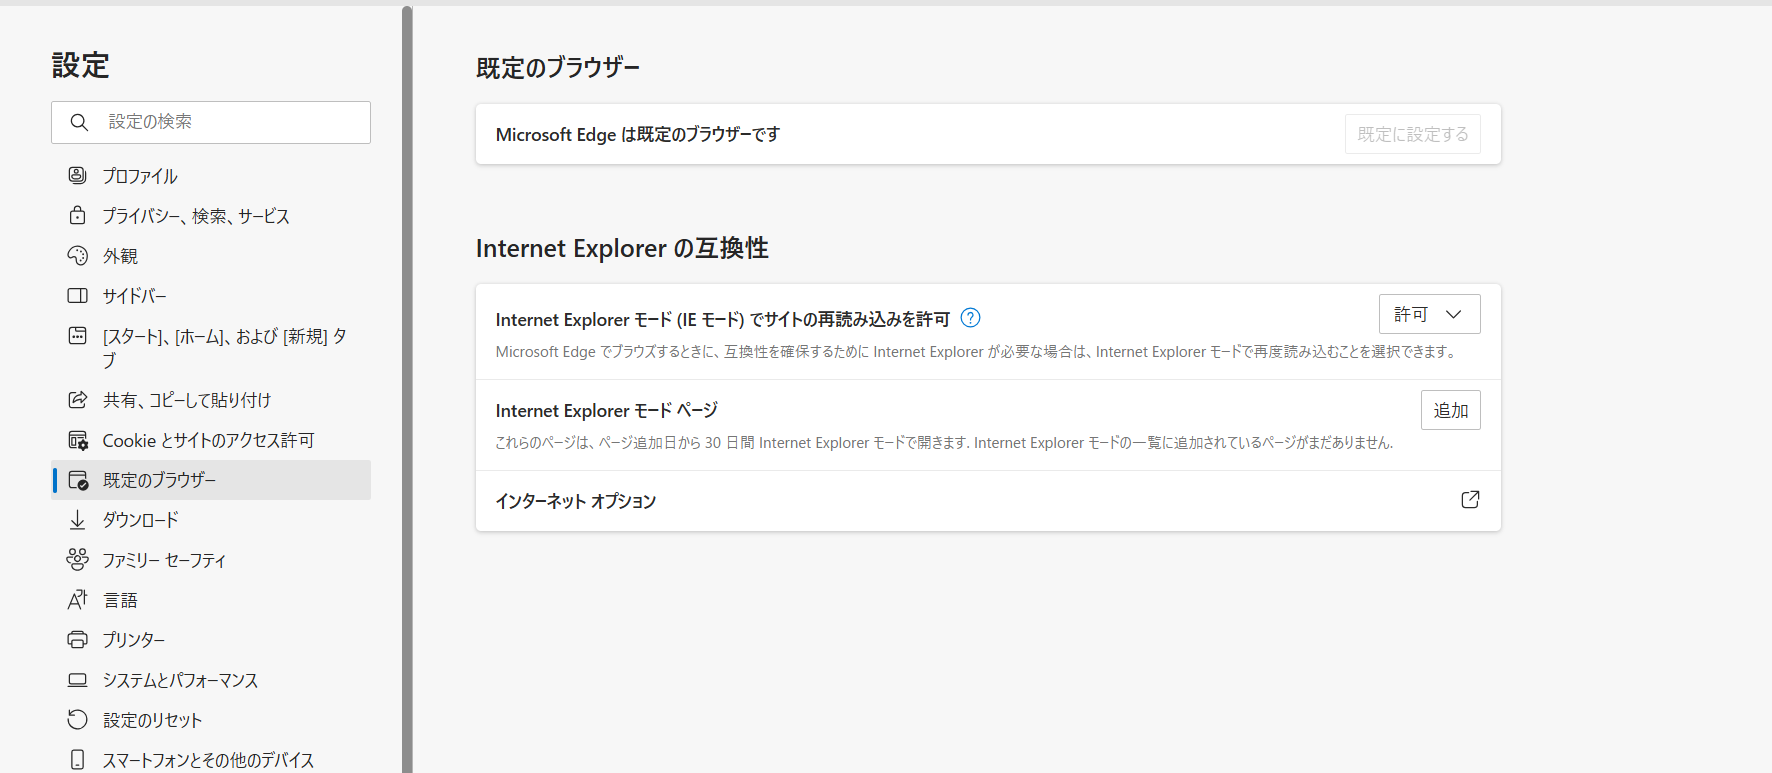Click the Internet Explorer モード ページ label

607,410
